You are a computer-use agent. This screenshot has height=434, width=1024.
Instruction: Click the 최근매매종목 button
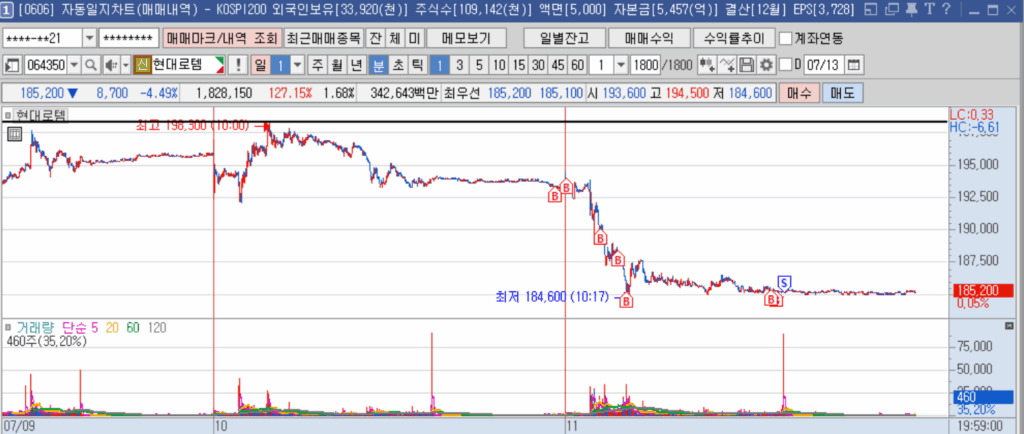324,38
